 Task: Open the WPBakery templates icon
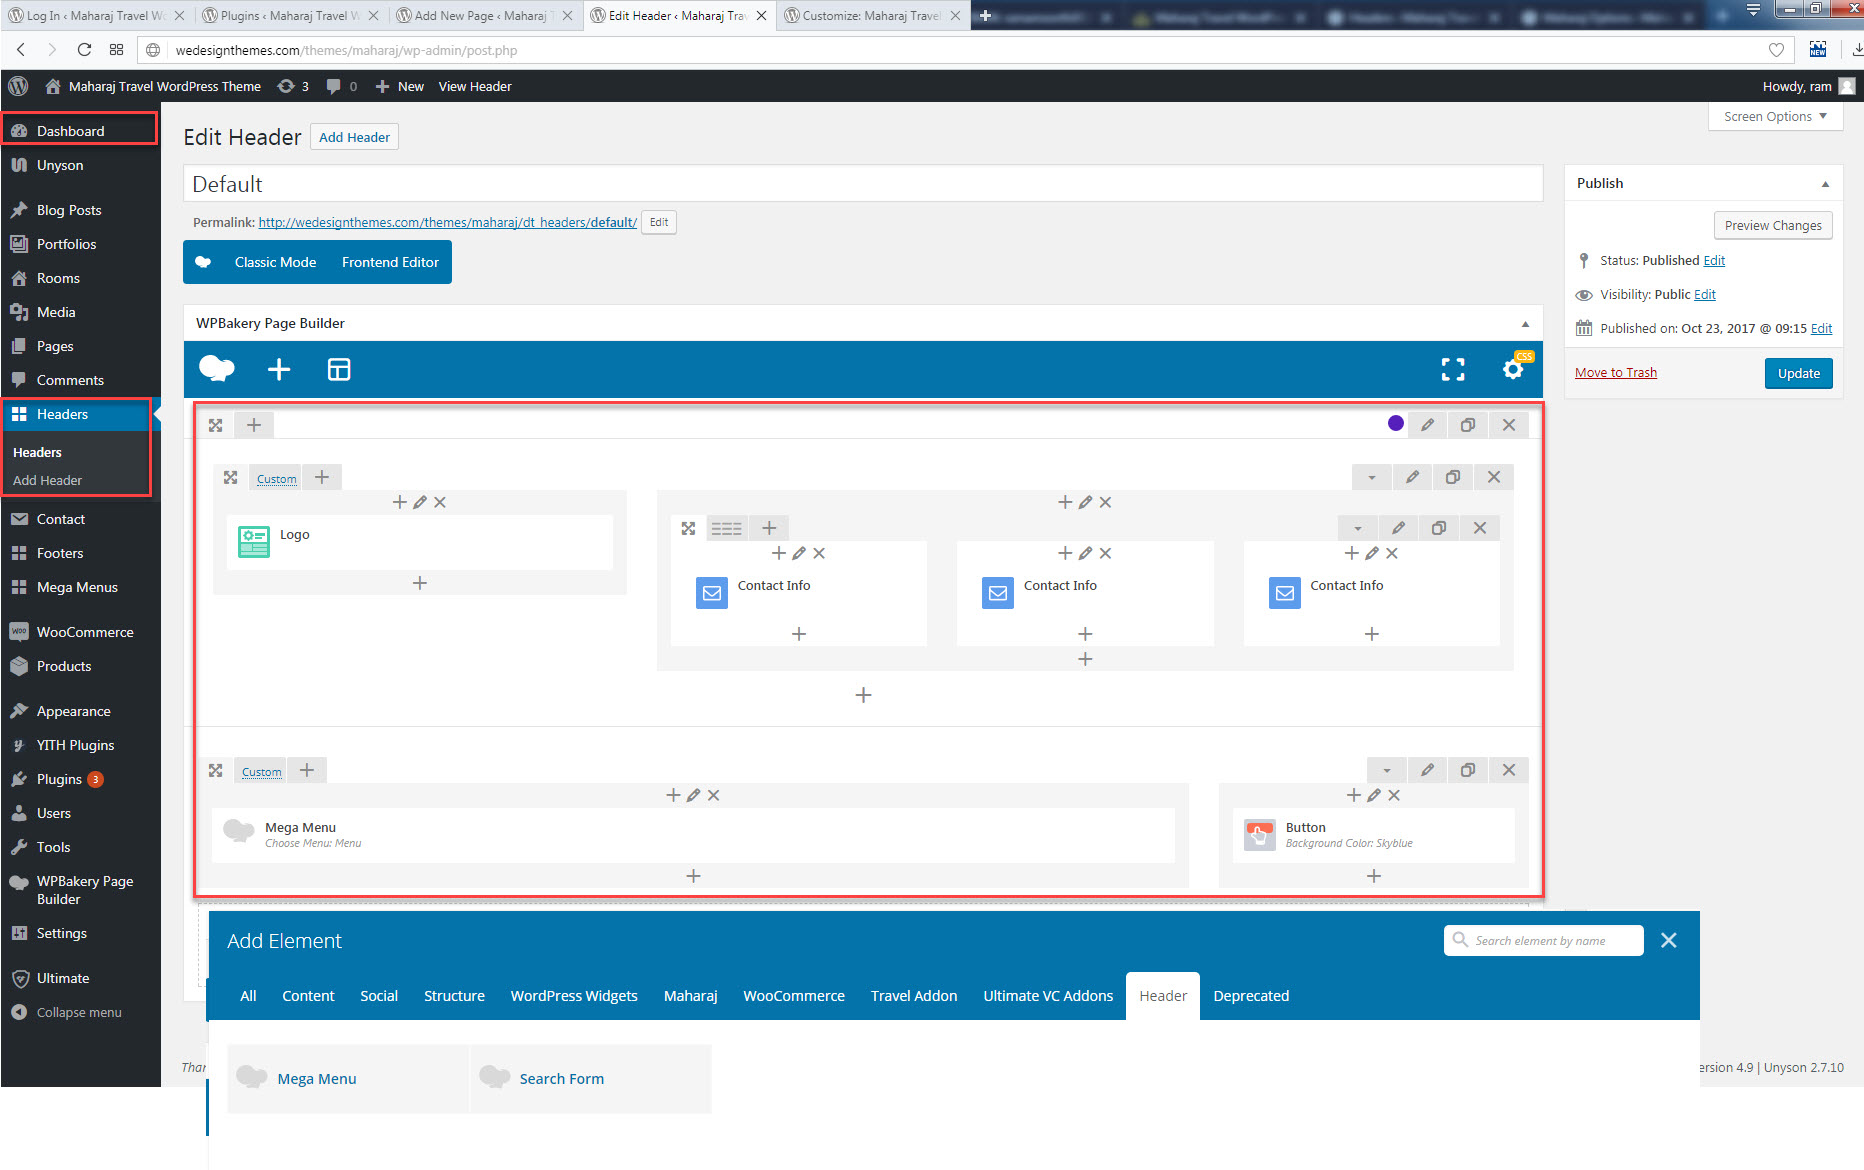click(x=339, y=370)
